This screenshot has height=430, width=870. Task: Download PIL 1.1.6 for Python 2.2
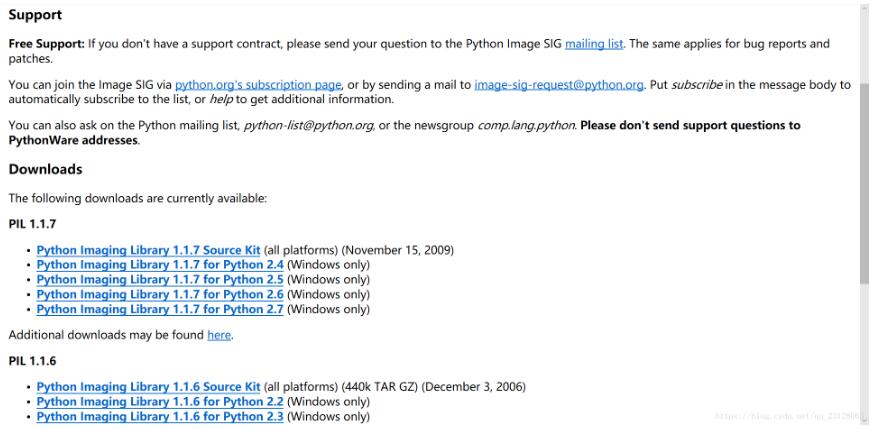[x=160, y=402]
